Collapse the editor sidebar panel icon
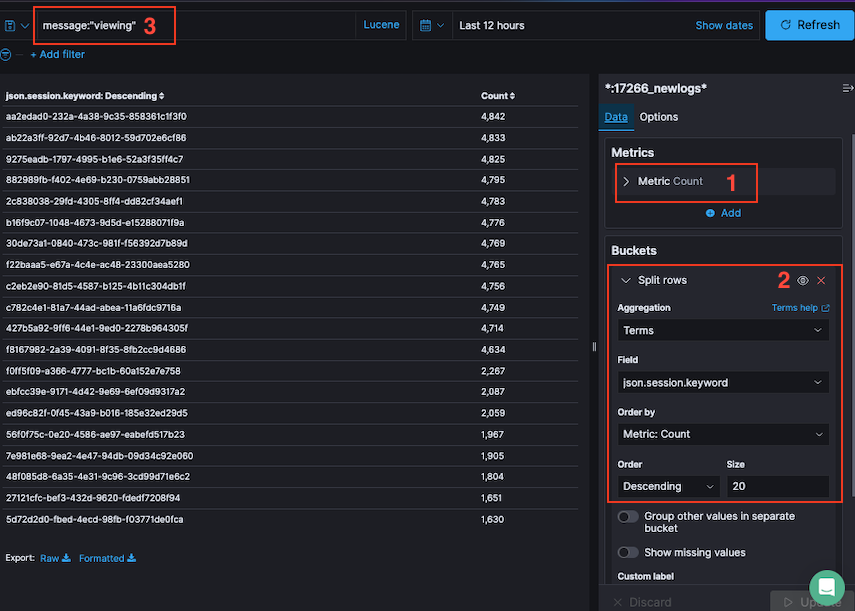The height and width of the screenshot is (611, 855). coord(847,88)
